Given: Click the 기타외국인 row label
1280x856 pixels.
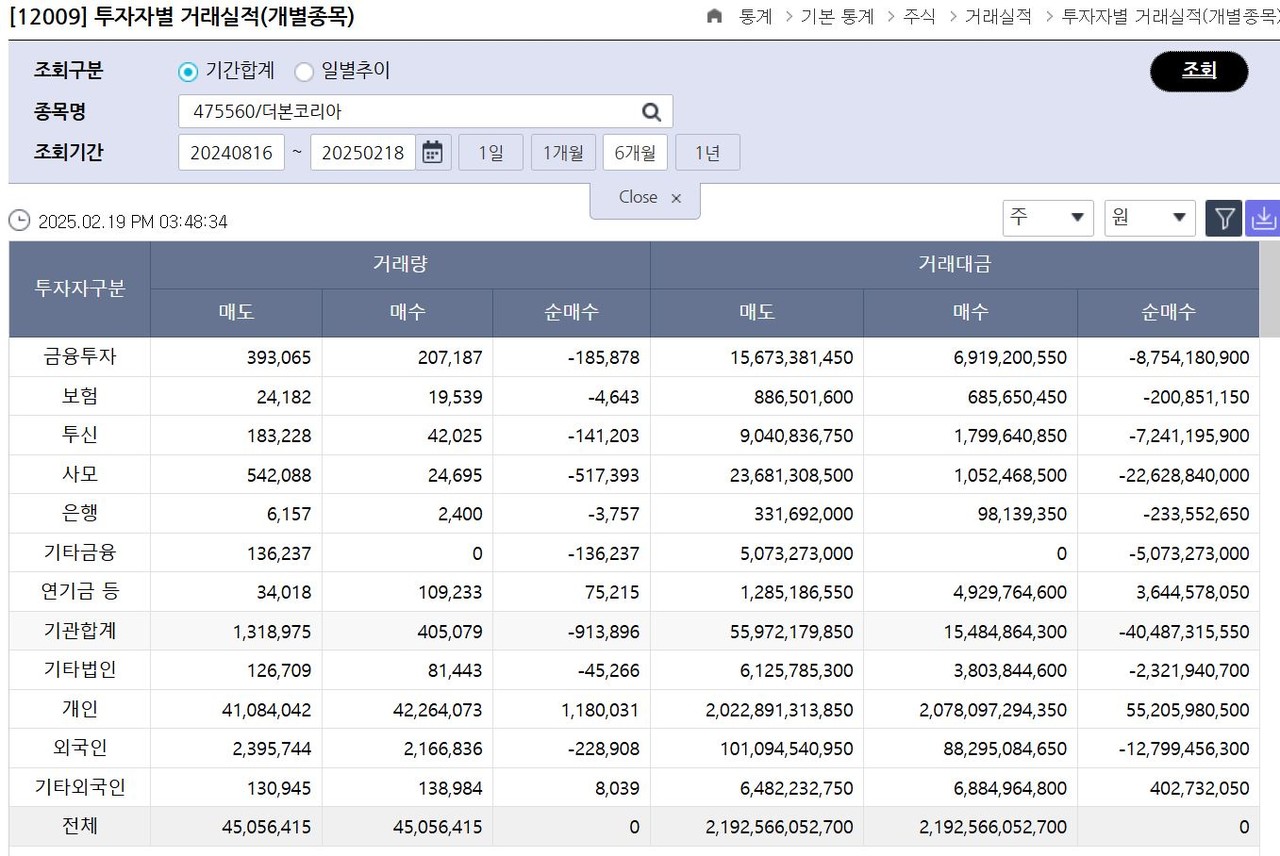Looking at the screenshot, I should coord(80,787).
